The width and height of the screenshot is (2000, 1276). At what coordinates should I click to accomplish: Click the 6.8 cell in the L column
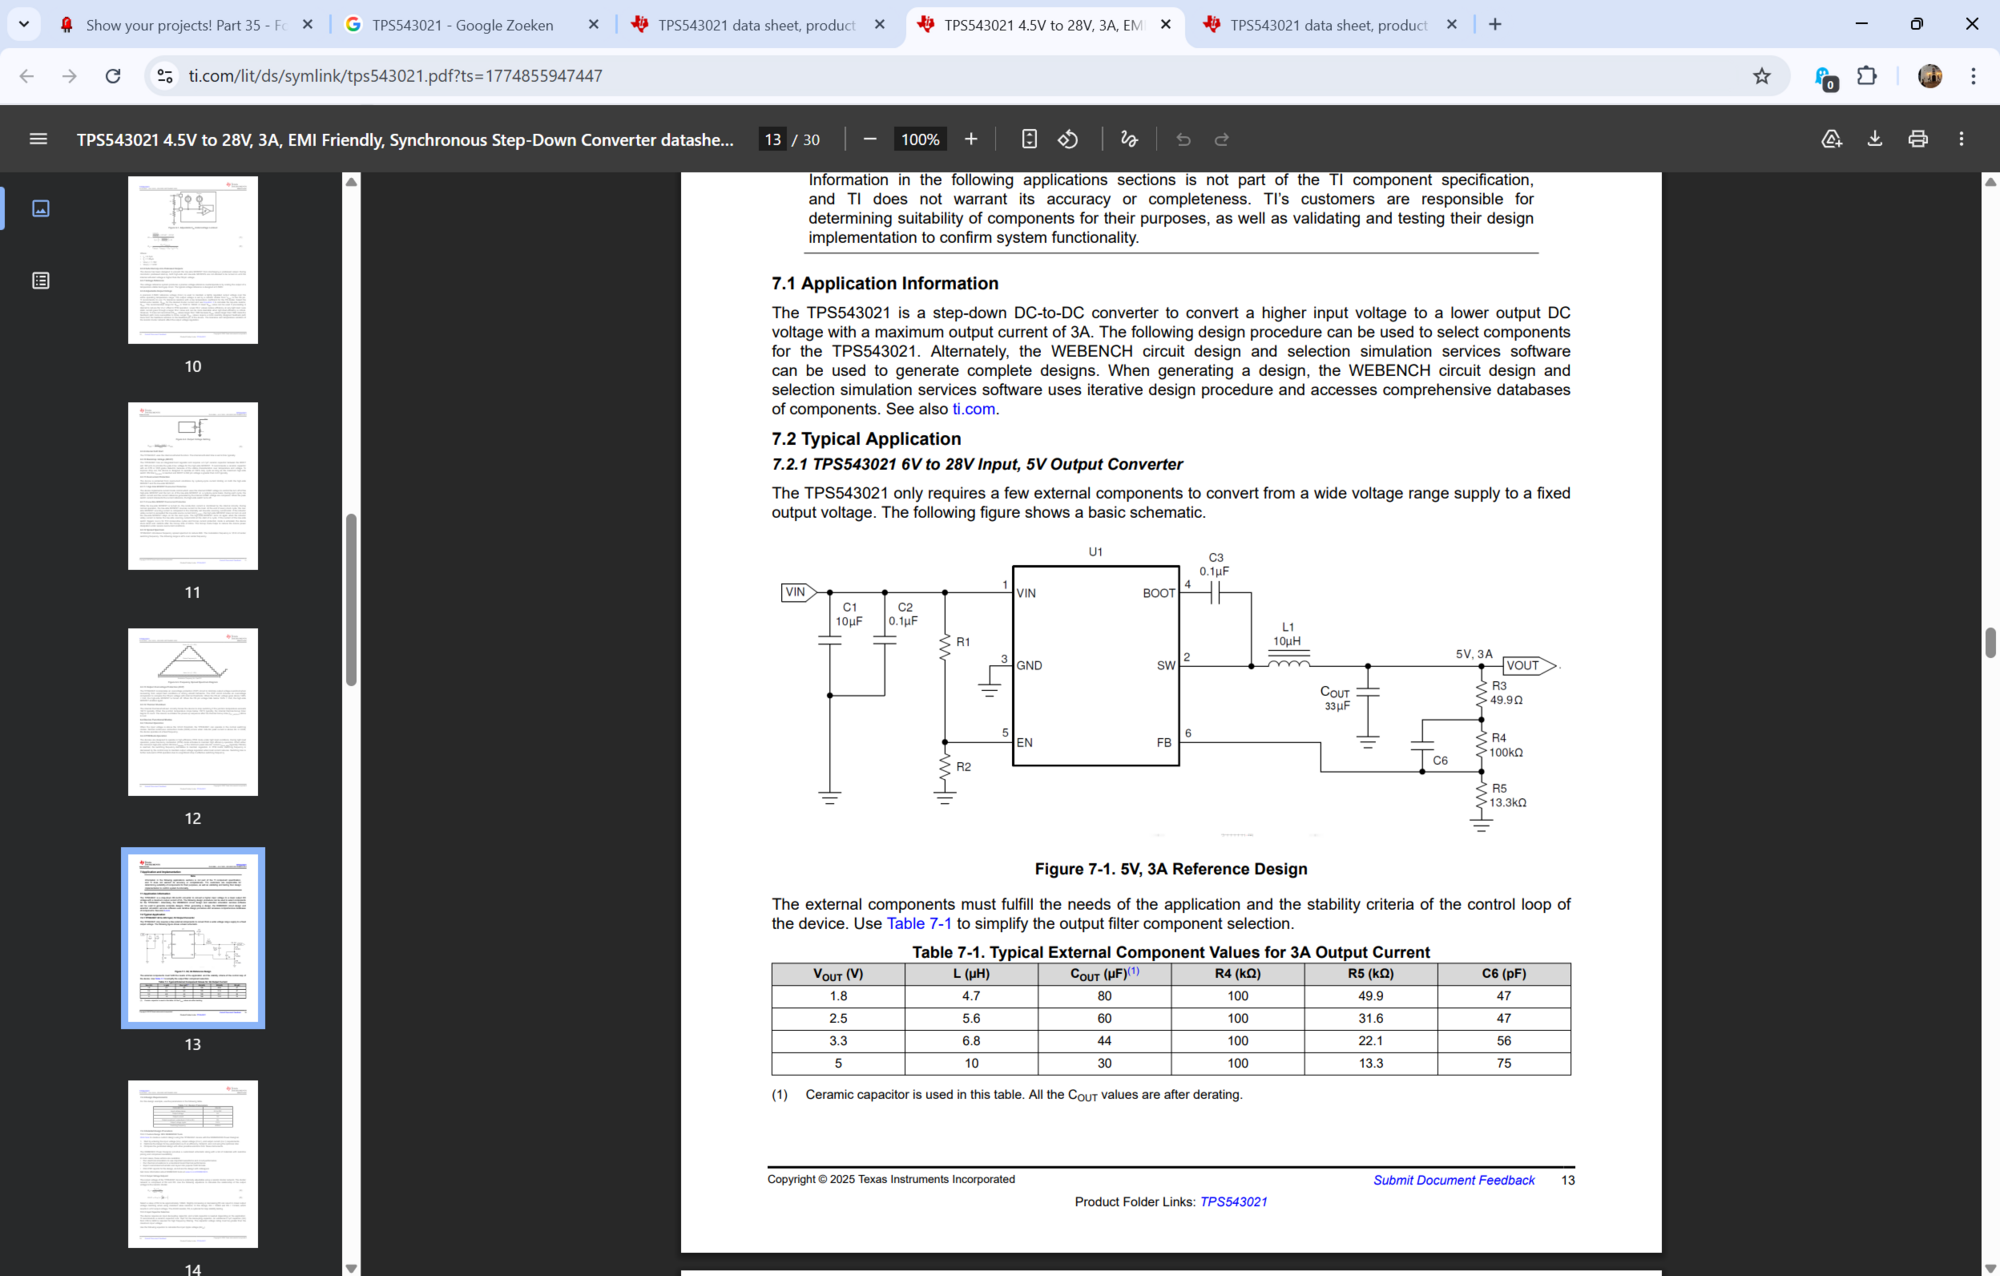pyautogui.click(x=971, y=1041)
